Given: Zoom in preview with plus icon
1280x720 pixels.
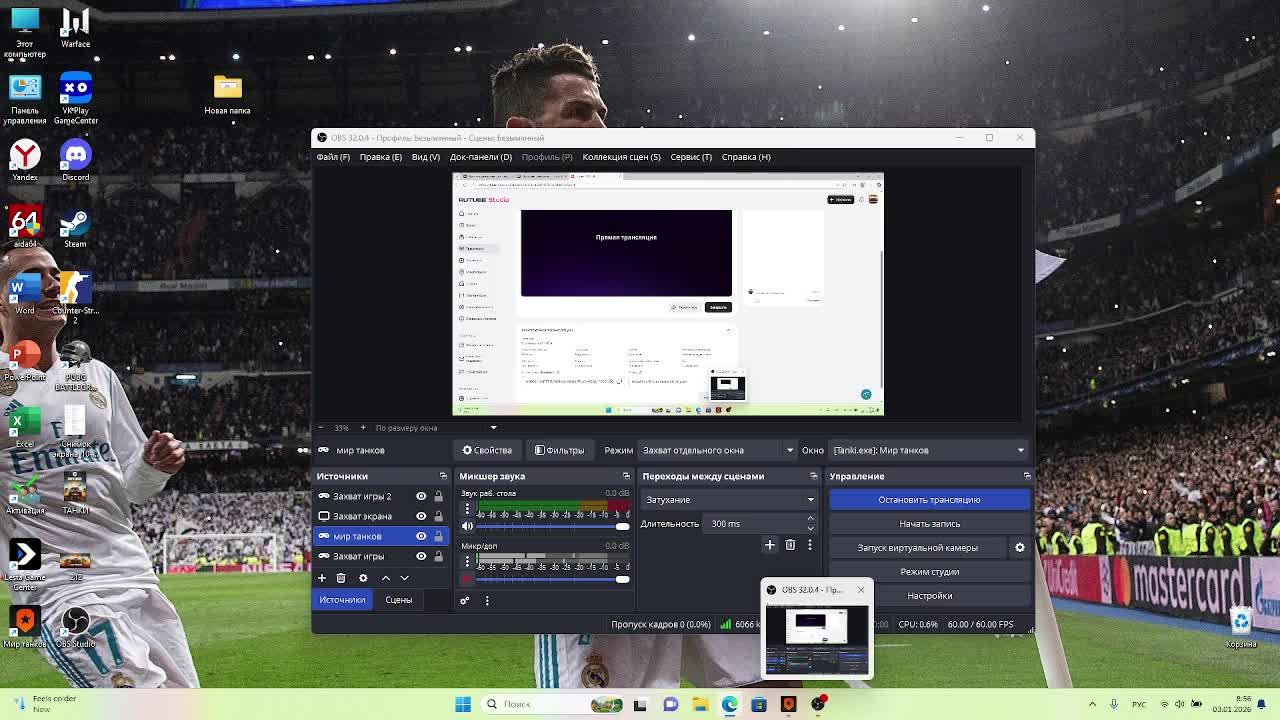Looking at the screenshot, I should 363,428.
